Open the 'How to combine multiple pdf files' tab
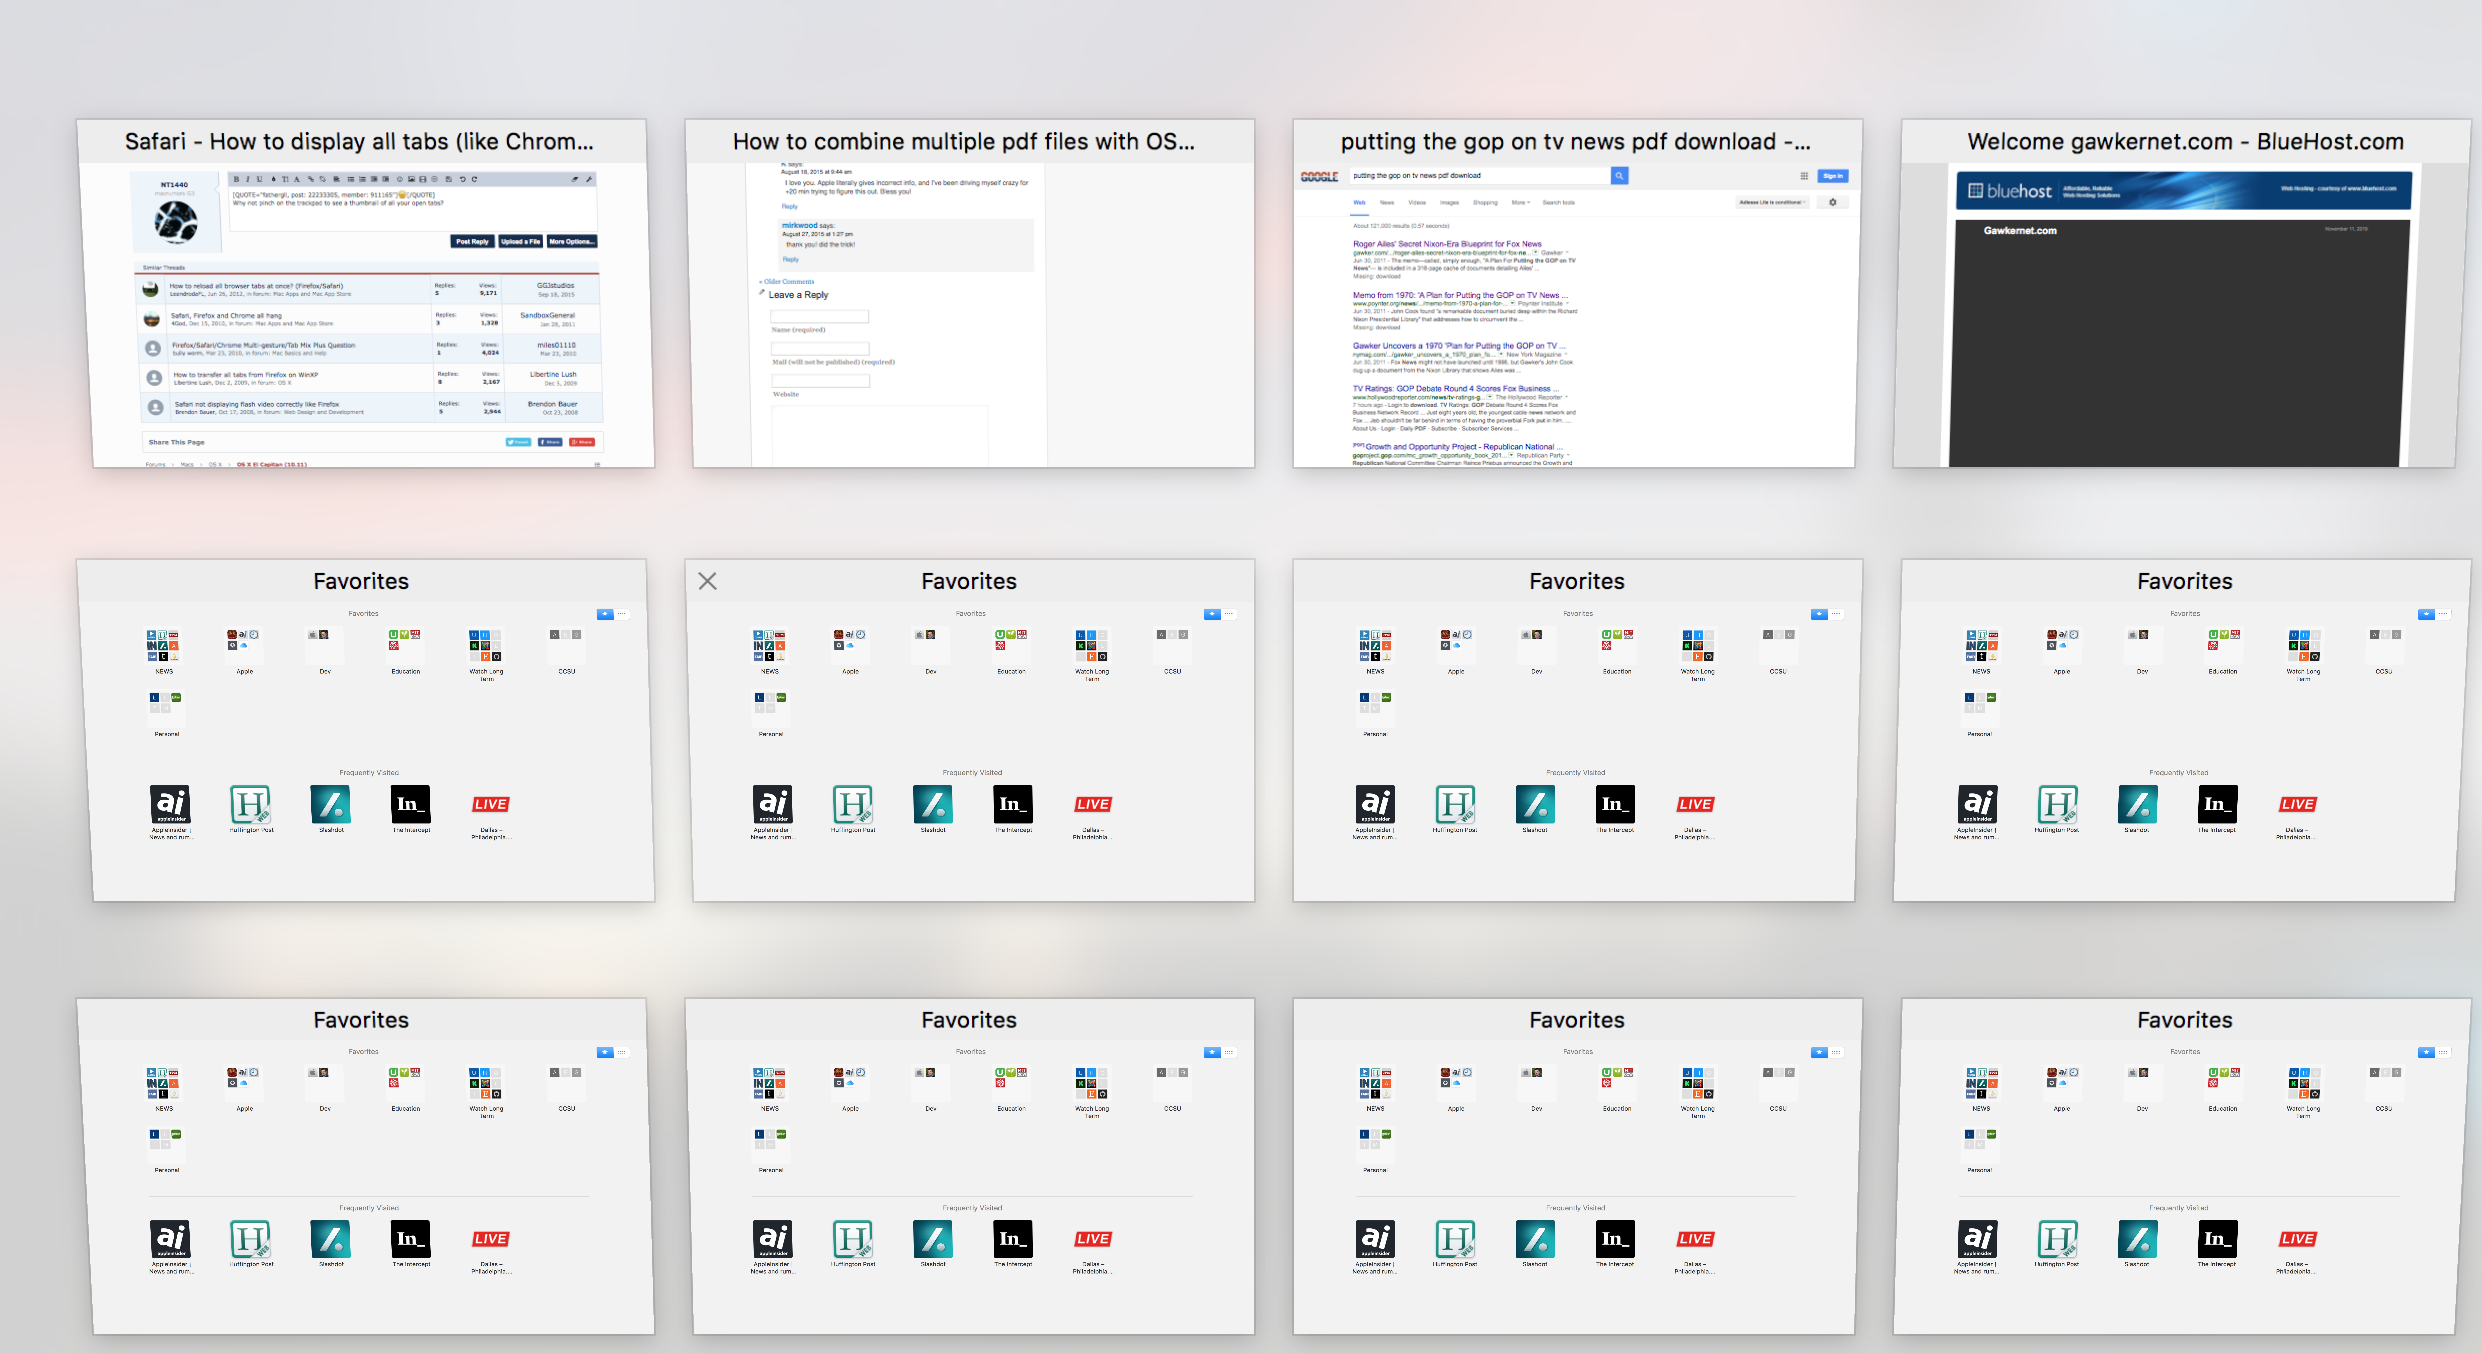Screen dimensions: 2482x1354 pyautogui.click(x=963, y=142)
